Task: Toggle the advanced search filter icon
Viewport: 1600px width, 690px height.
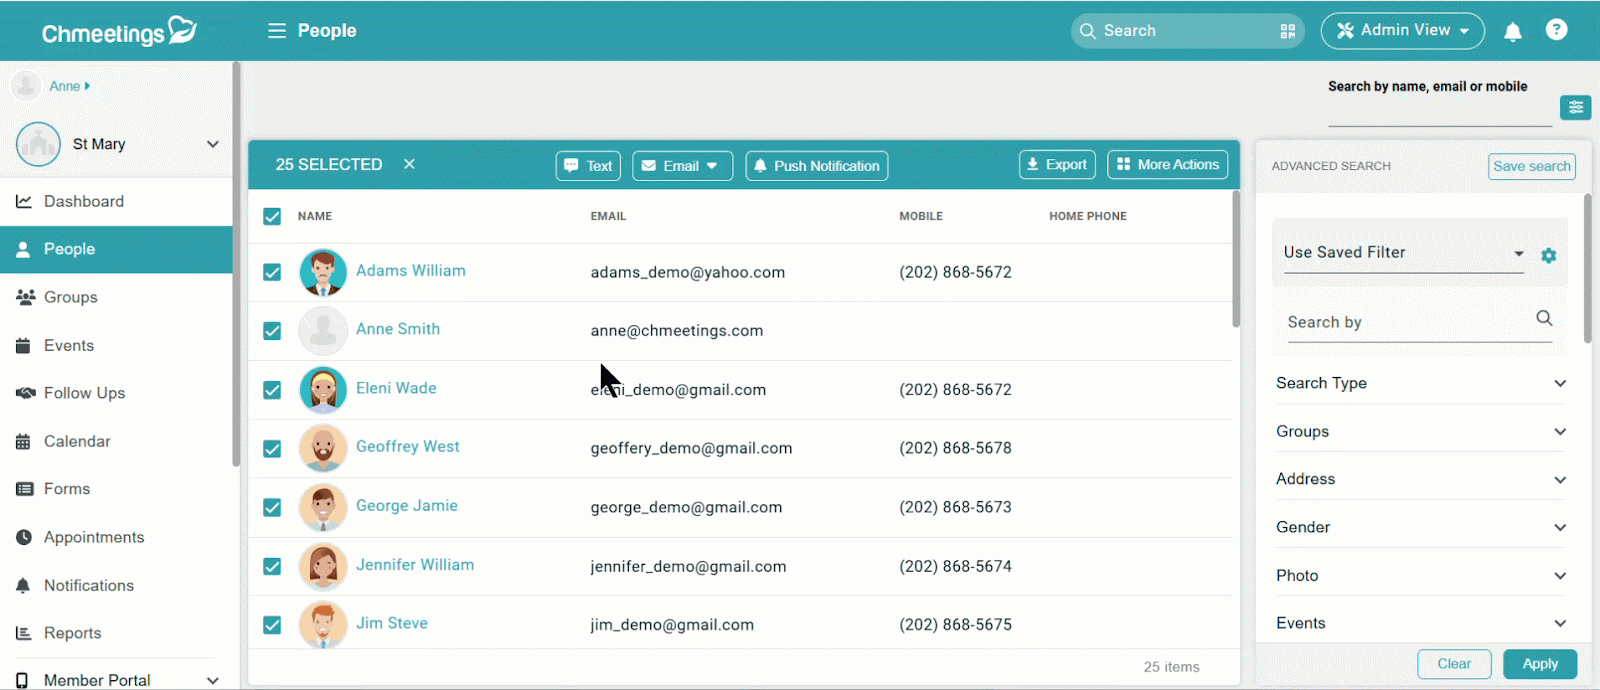Action: (x=1575, y=107)
